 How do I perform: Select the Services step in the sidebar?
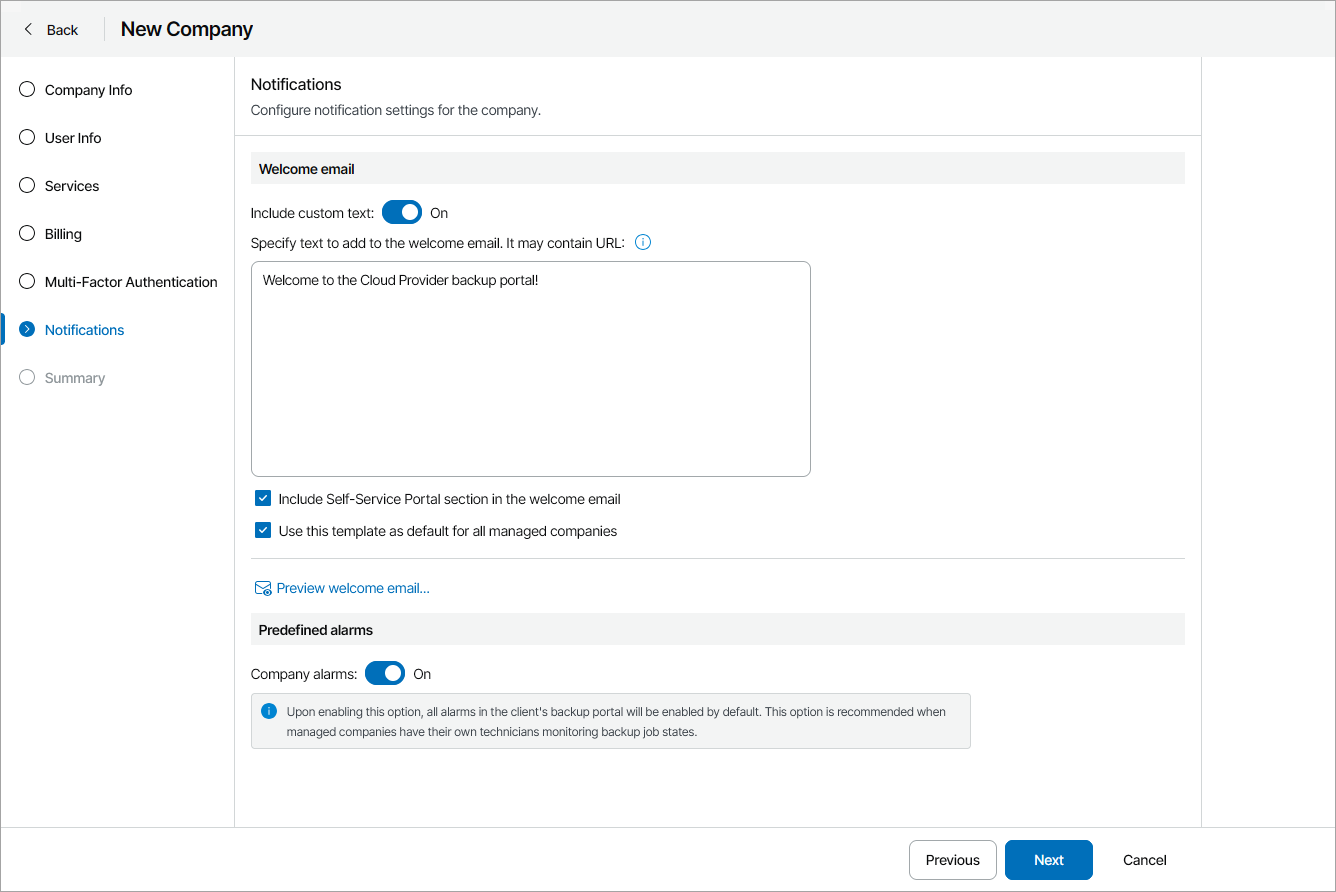71,185
